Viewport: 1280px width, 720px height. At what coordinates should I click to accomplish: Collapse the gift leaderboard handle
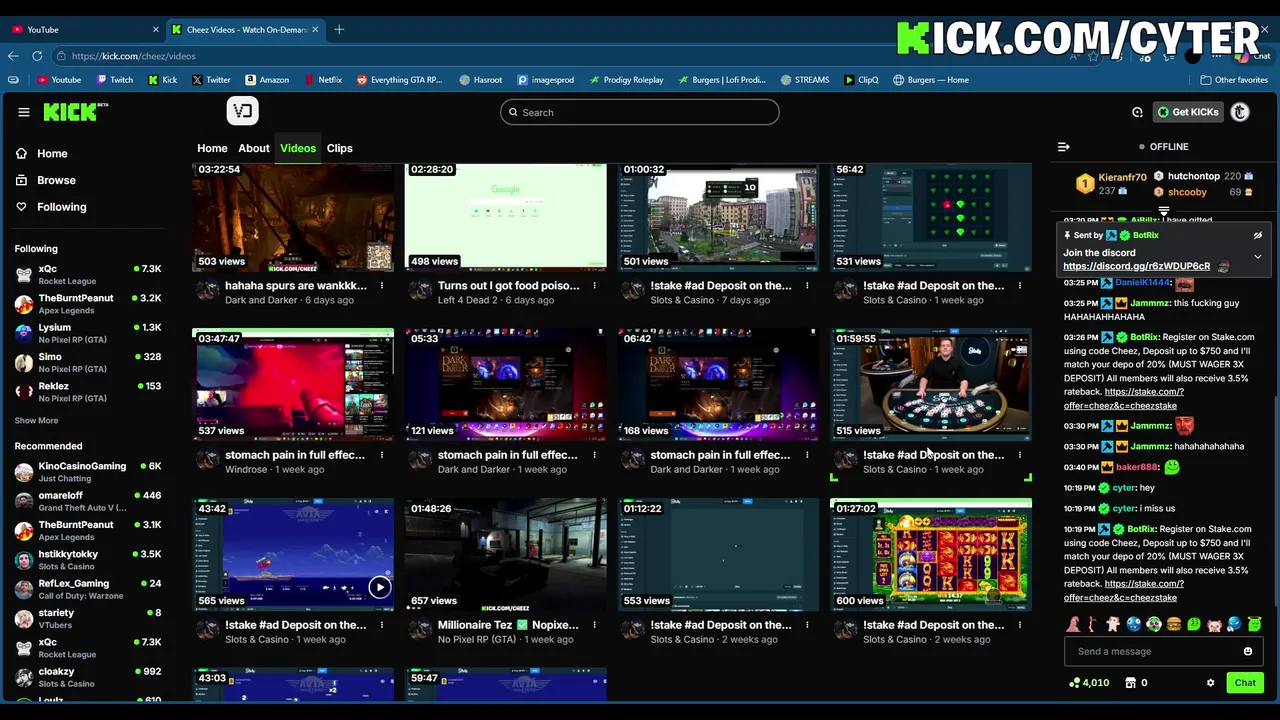tap(1164, 212)
